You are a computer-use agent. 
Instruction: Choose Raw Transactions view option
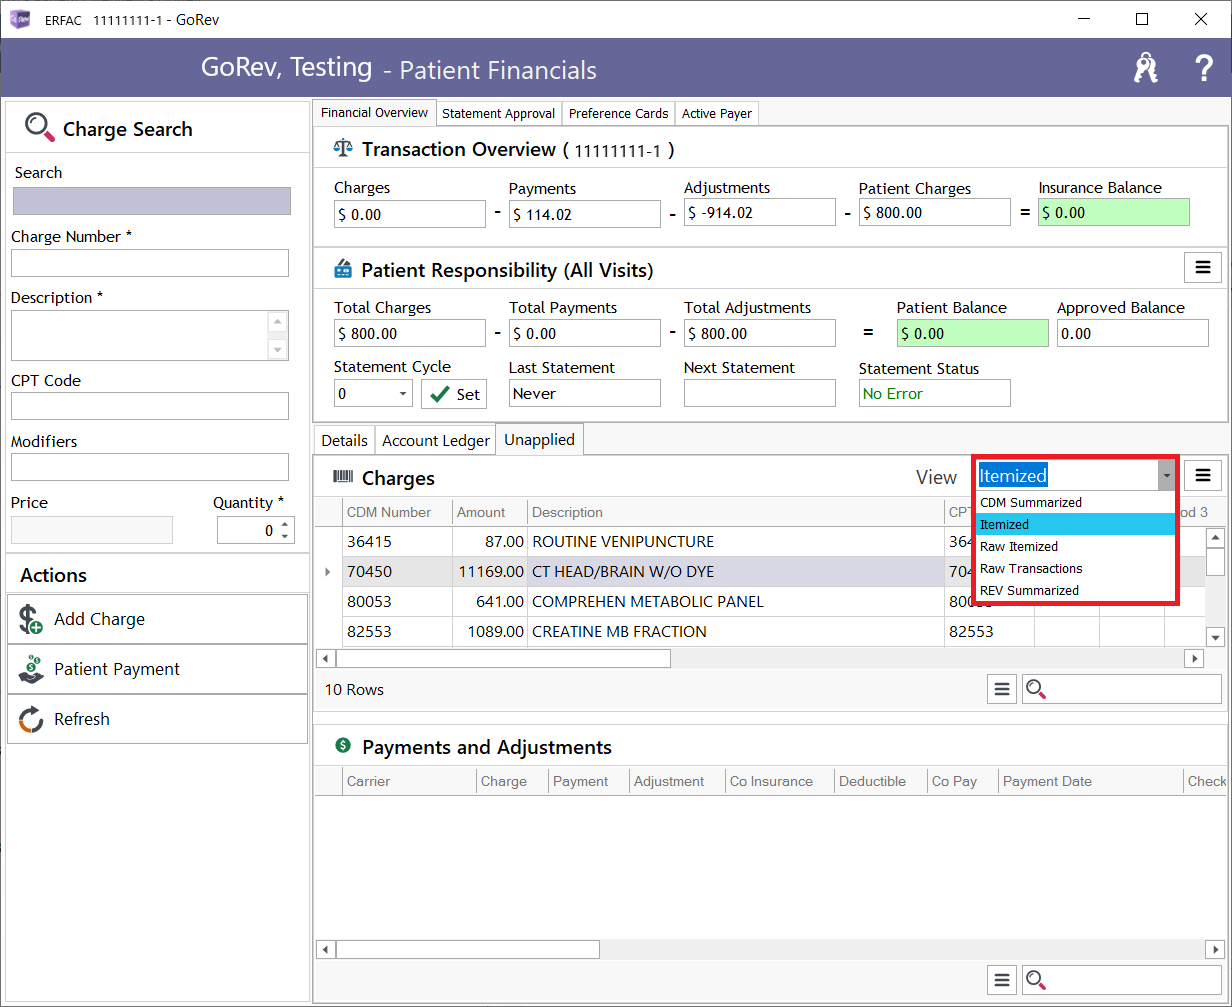point(1075,569)
